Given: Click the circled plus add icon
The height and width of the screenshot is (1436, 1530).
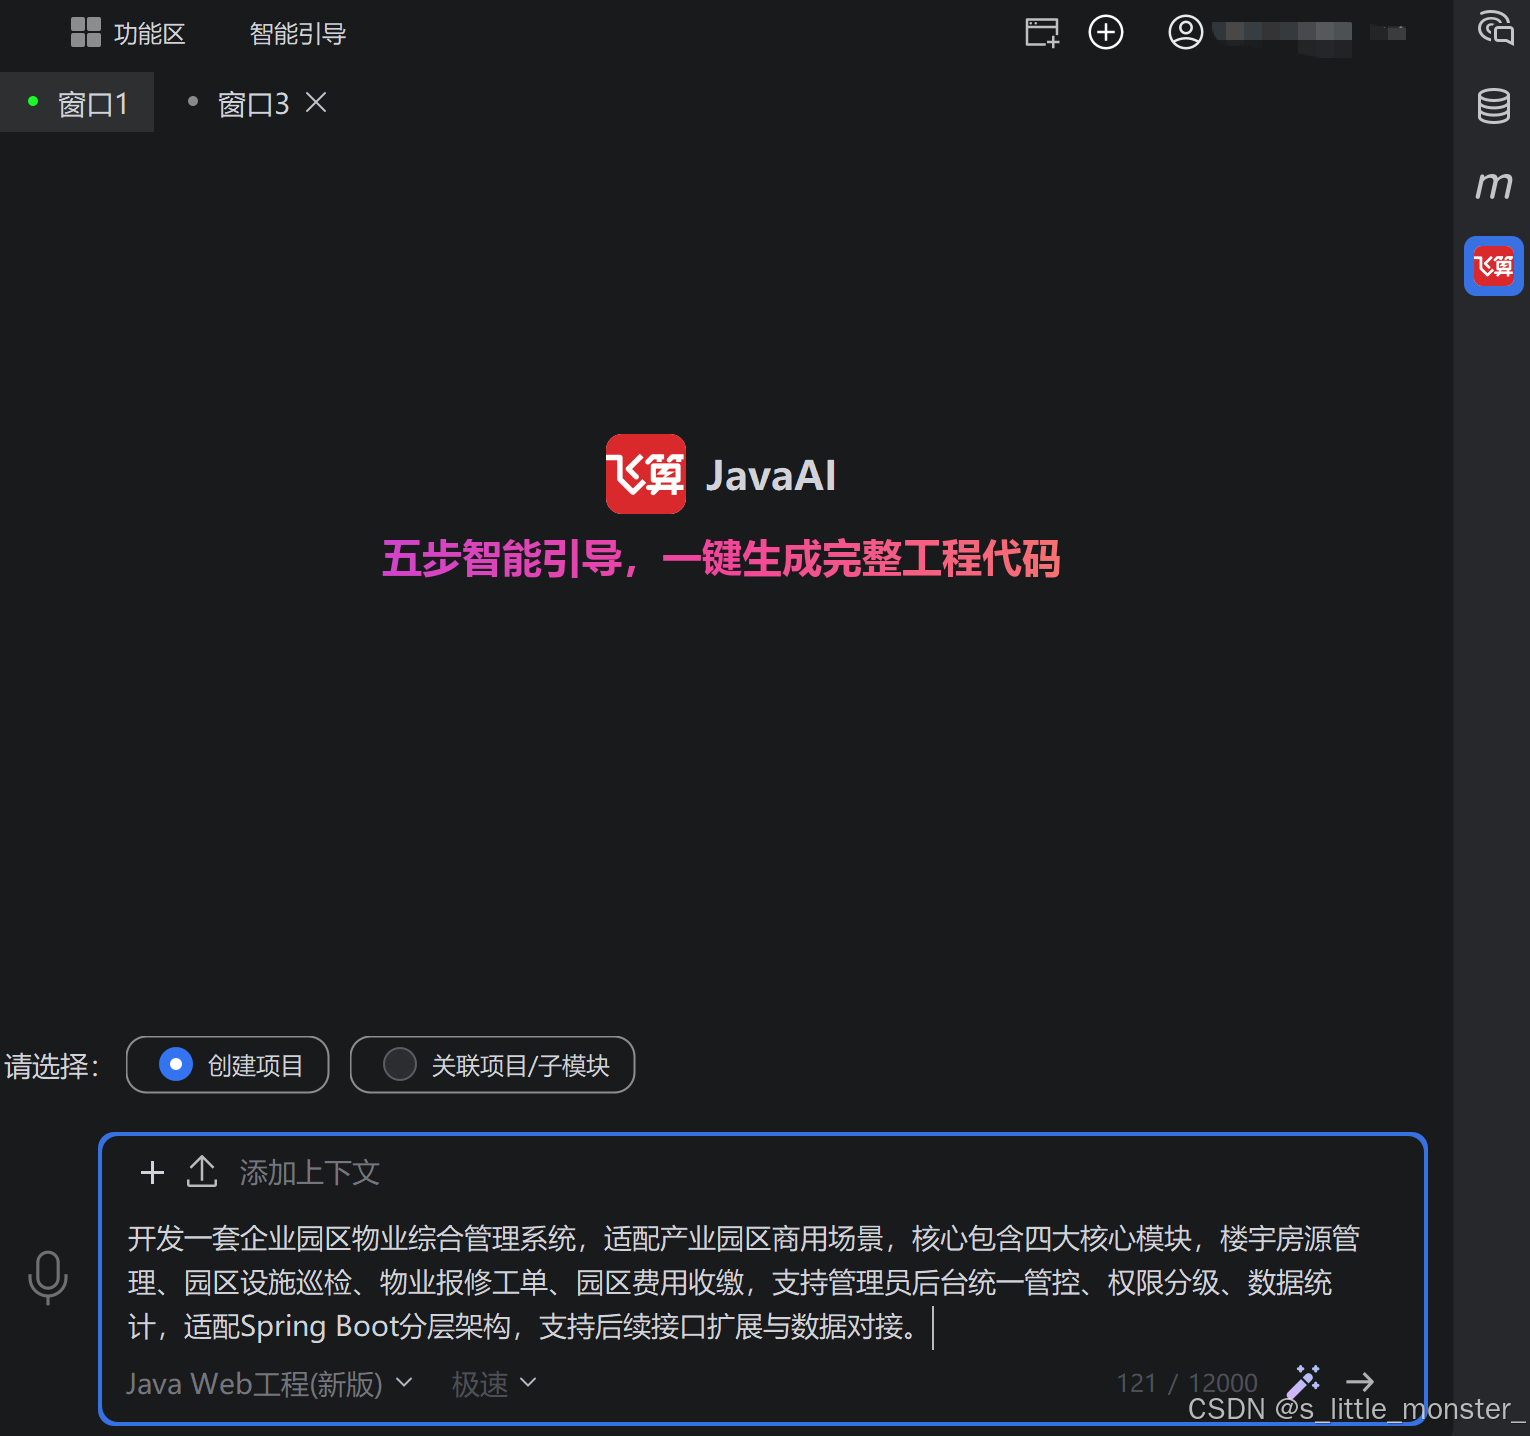Looking at the screenshot, I should [x=1106, y=32].
